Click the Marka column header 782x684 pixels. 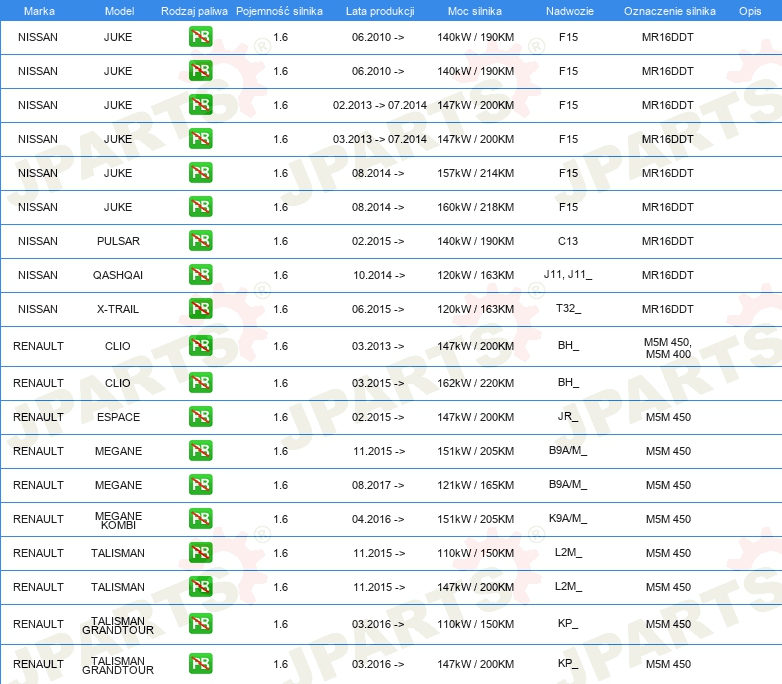(x=38, y=10)
